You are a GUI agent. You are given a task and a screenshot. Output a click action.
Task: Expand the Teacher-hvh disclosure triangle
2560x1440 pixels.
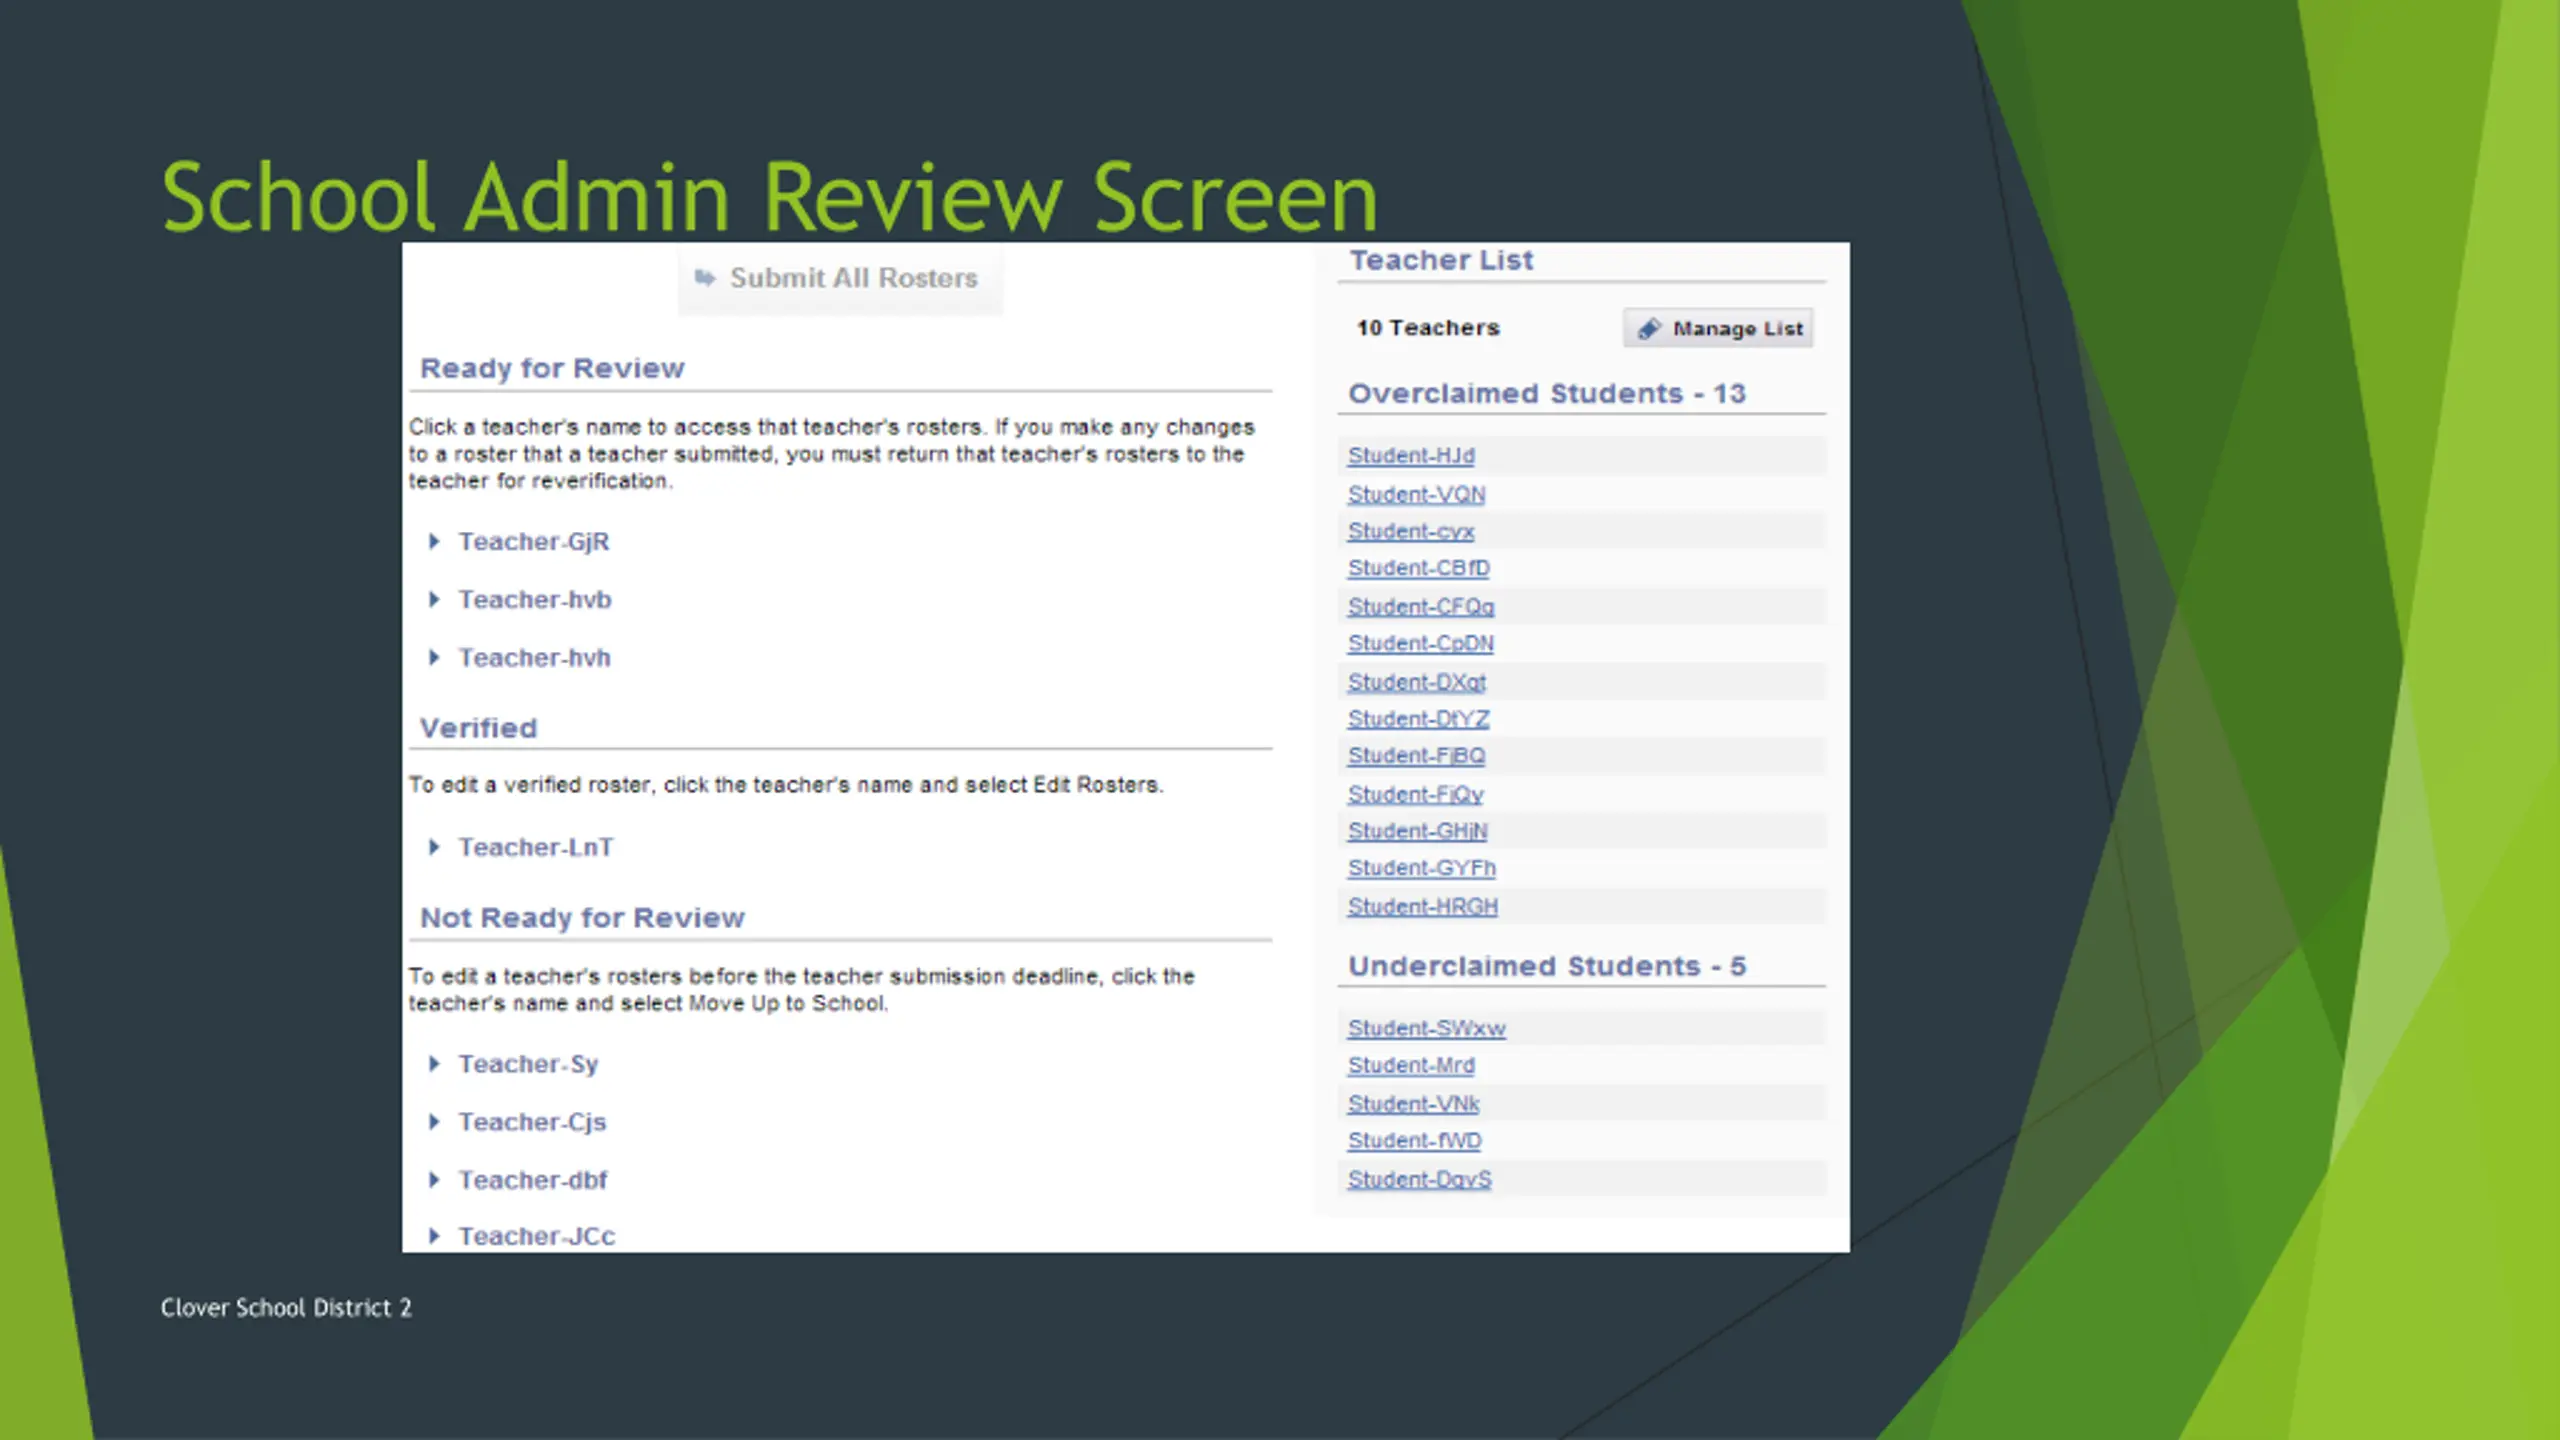pos(434,658)
